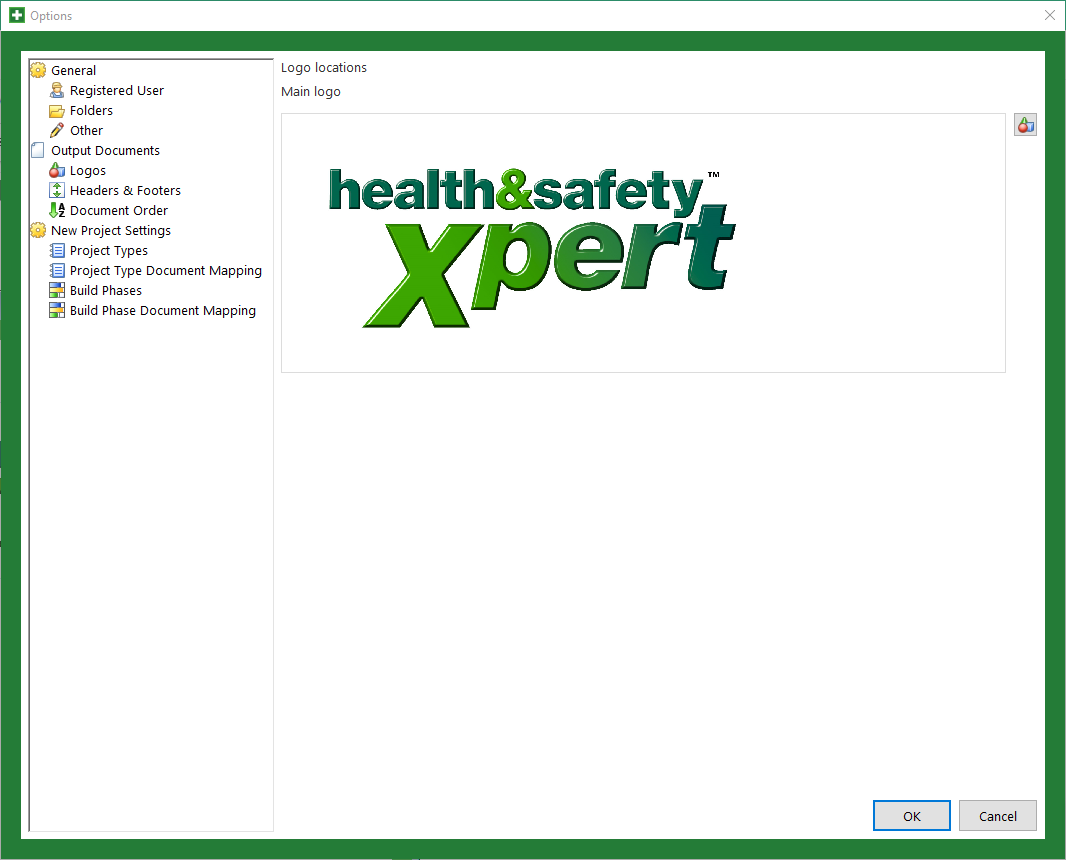Click the 'Main logo' label

pyautogui.click(x=311, y=91)
